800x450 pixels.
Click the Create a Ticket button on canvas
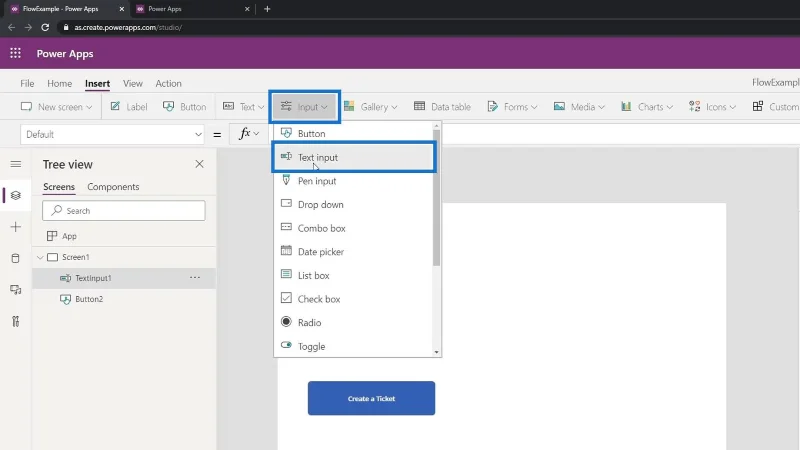[371, 398]
